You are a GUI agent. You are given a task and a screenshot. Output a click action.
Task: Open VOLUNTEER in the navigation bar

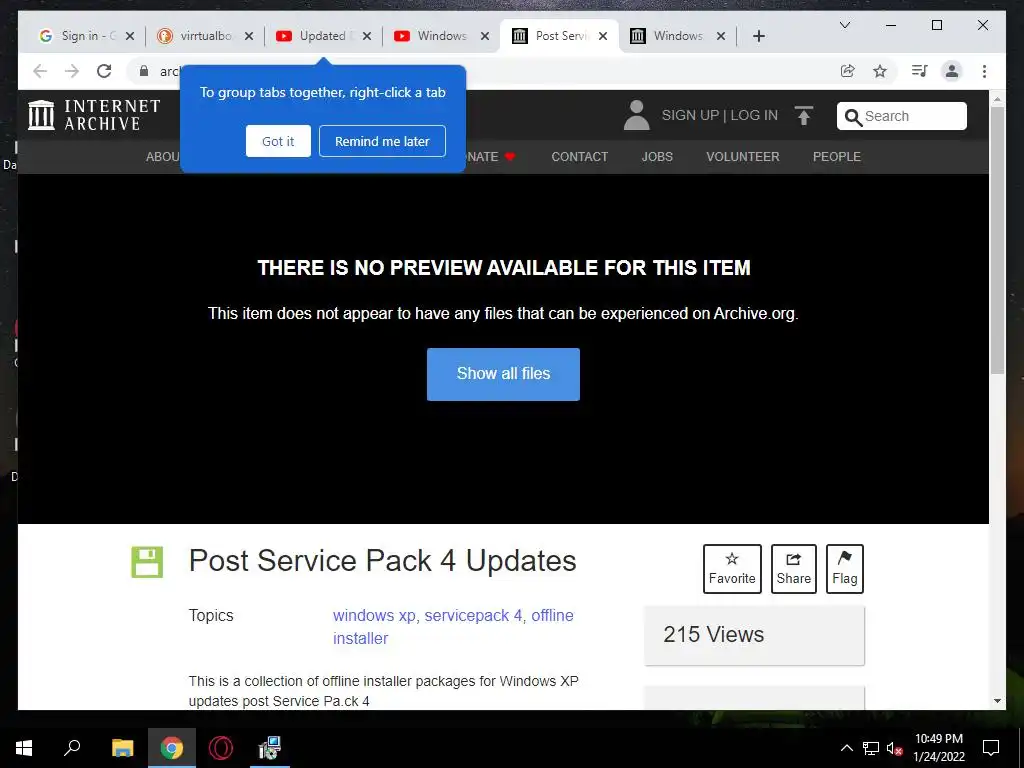[743, 157]
